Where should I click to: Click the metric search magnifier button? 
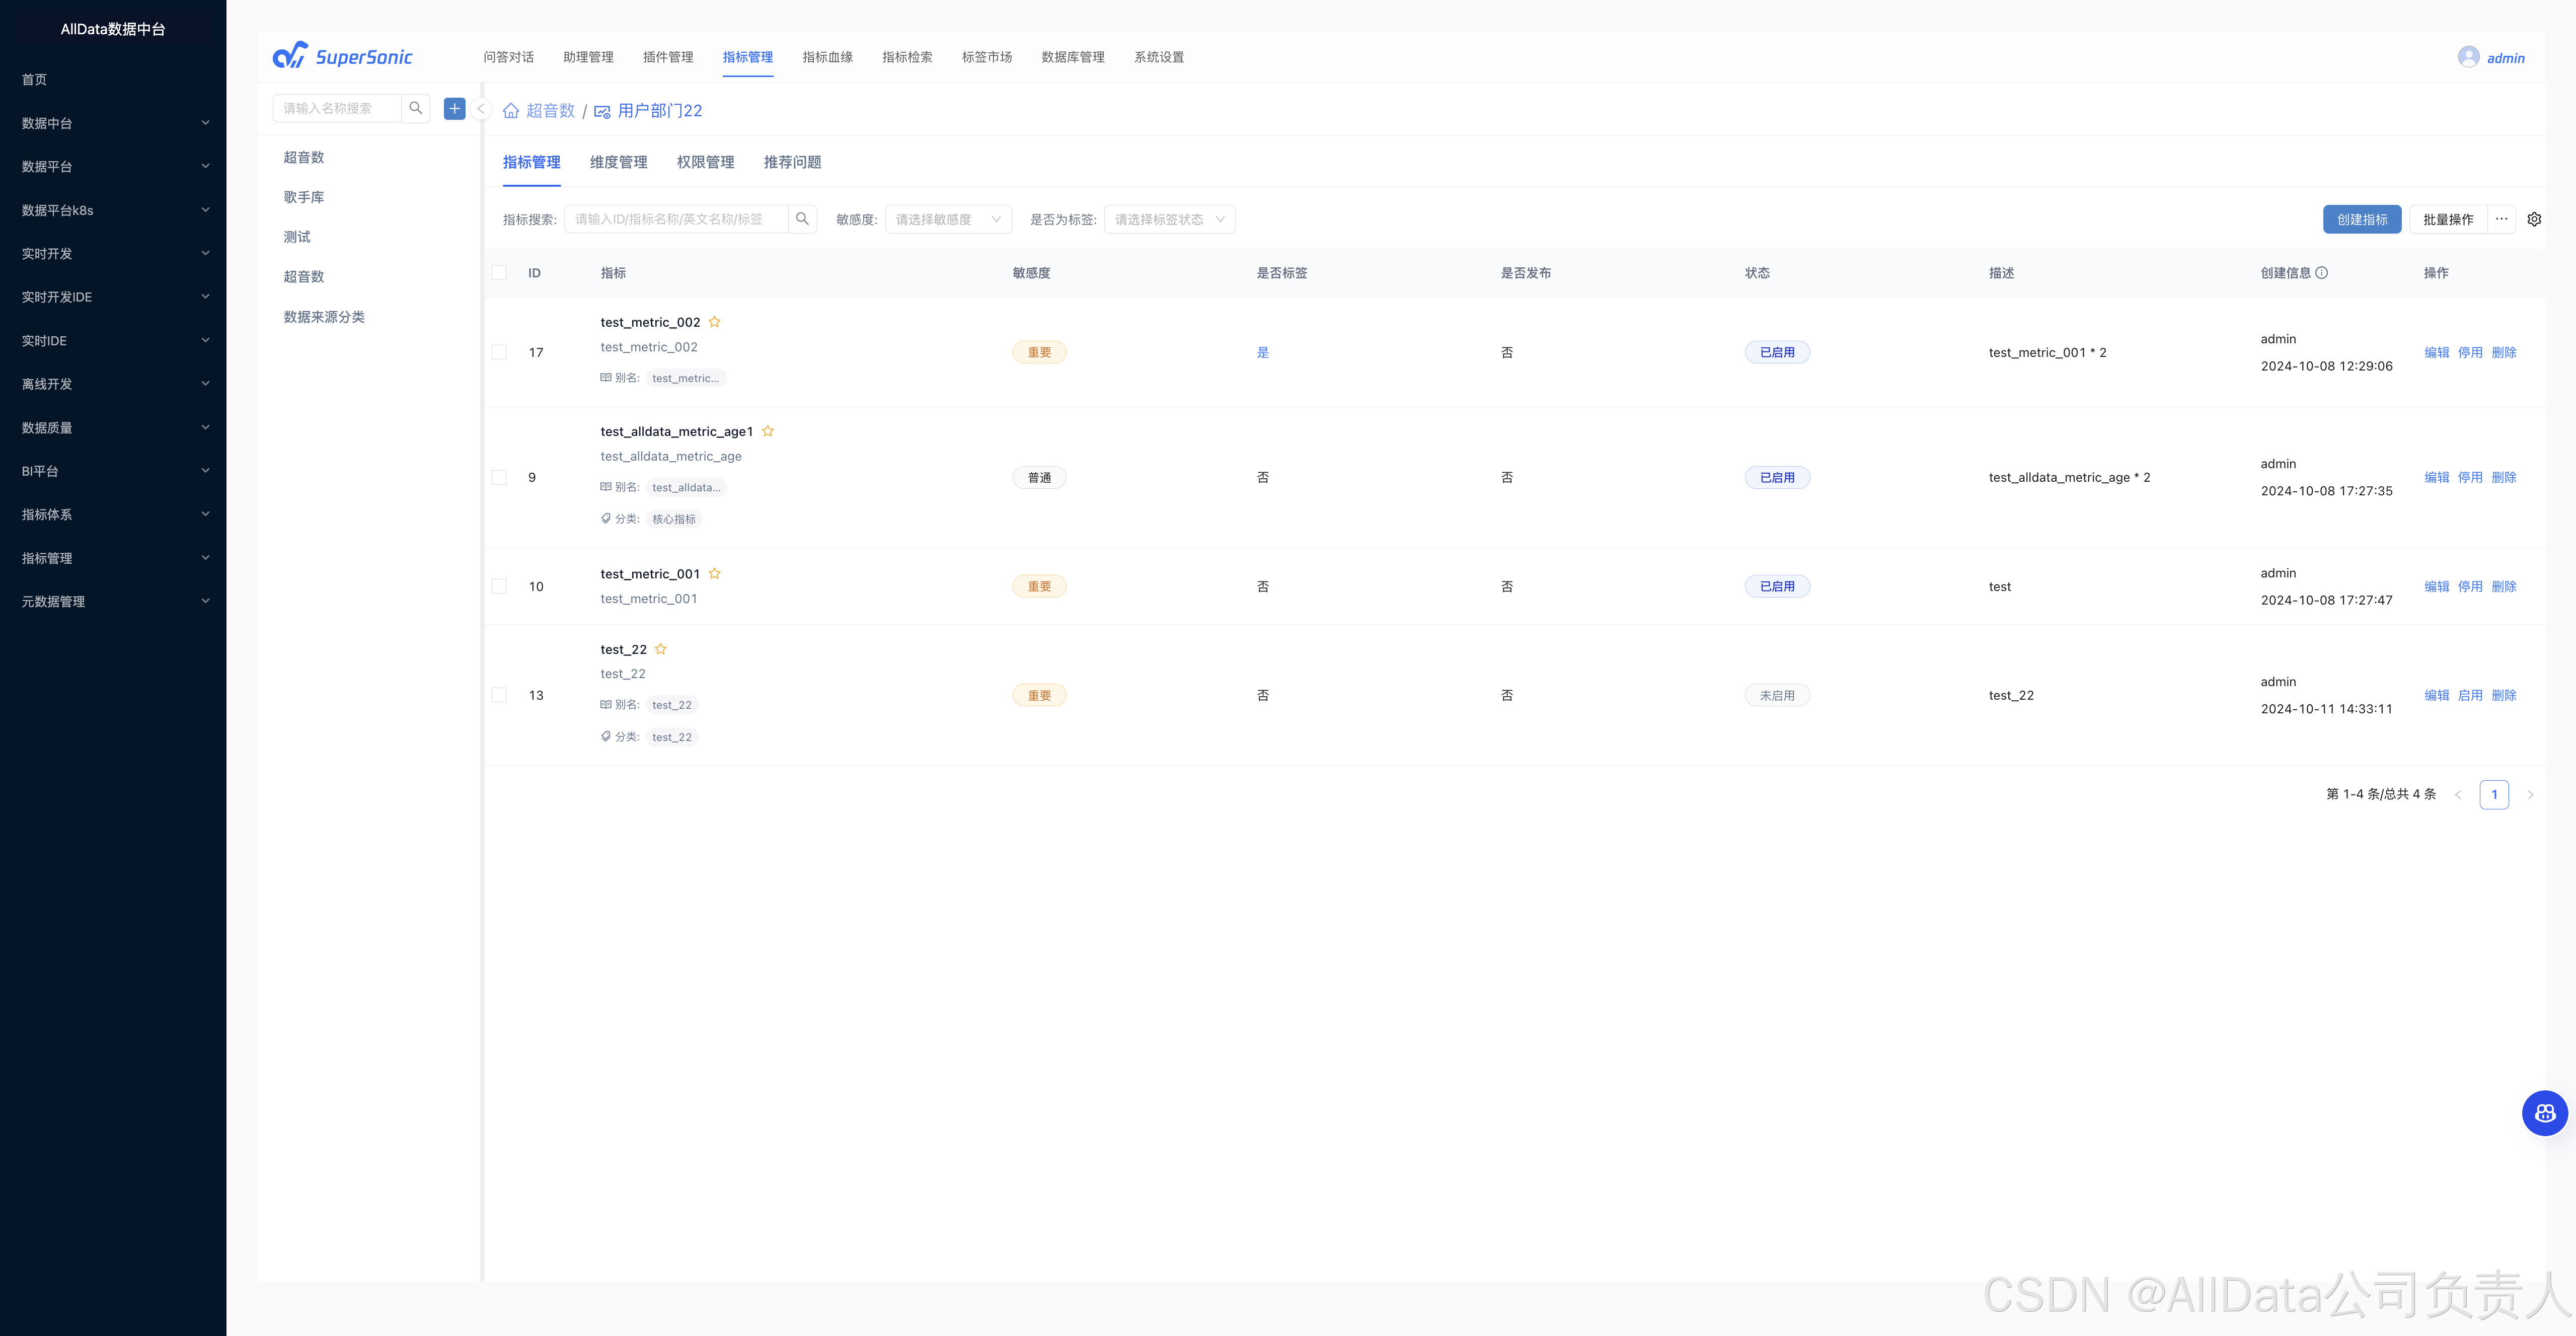[802, 219]
